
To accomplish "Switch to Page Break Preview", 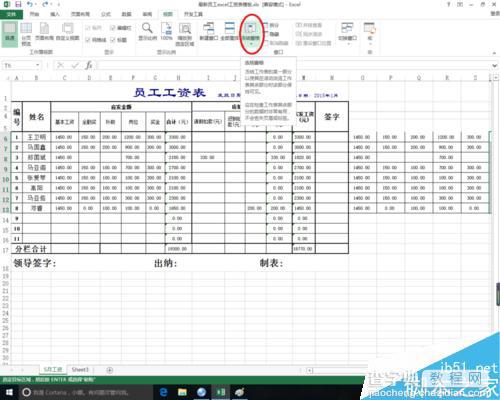I will pyautogui.click(x=26, y=34).
